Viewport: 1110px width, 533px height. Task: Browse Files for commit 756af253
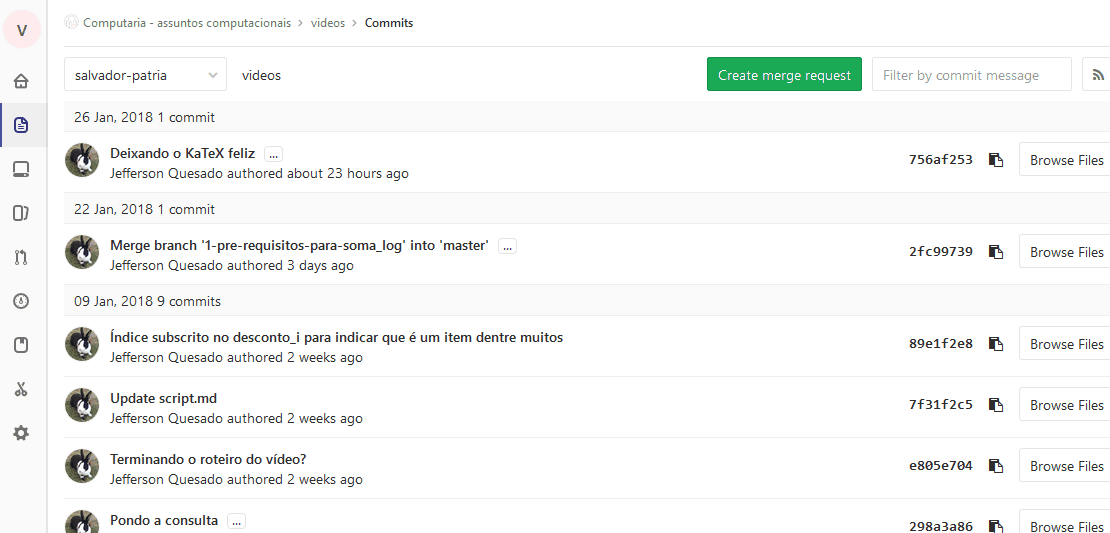[1065, 159]
